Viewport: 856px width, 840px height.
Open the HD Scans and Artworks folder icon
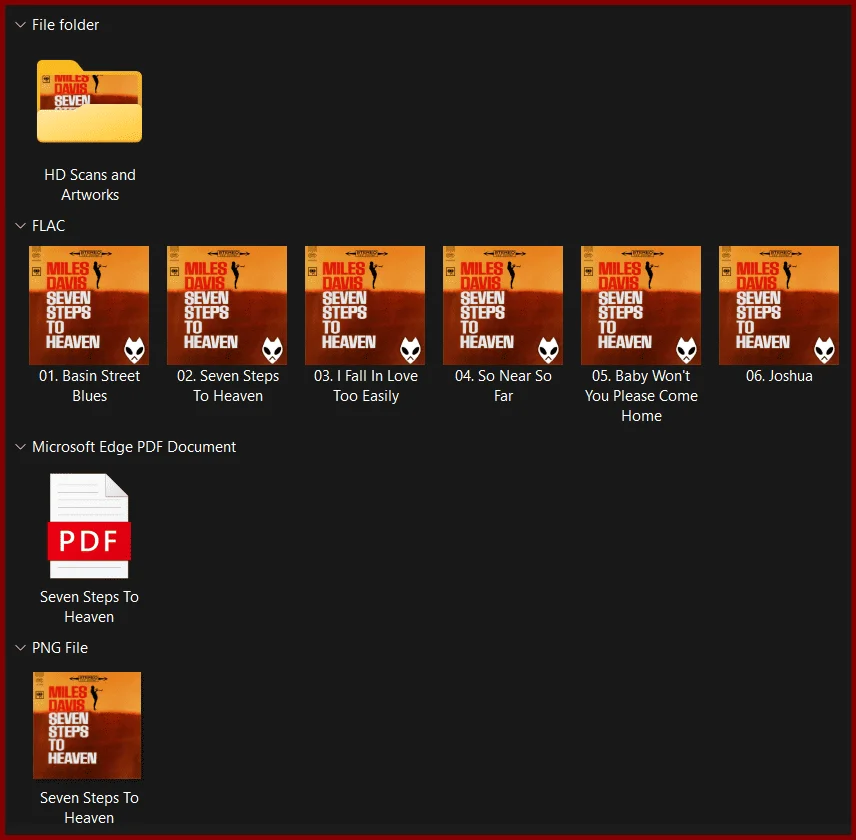[90, 102]
